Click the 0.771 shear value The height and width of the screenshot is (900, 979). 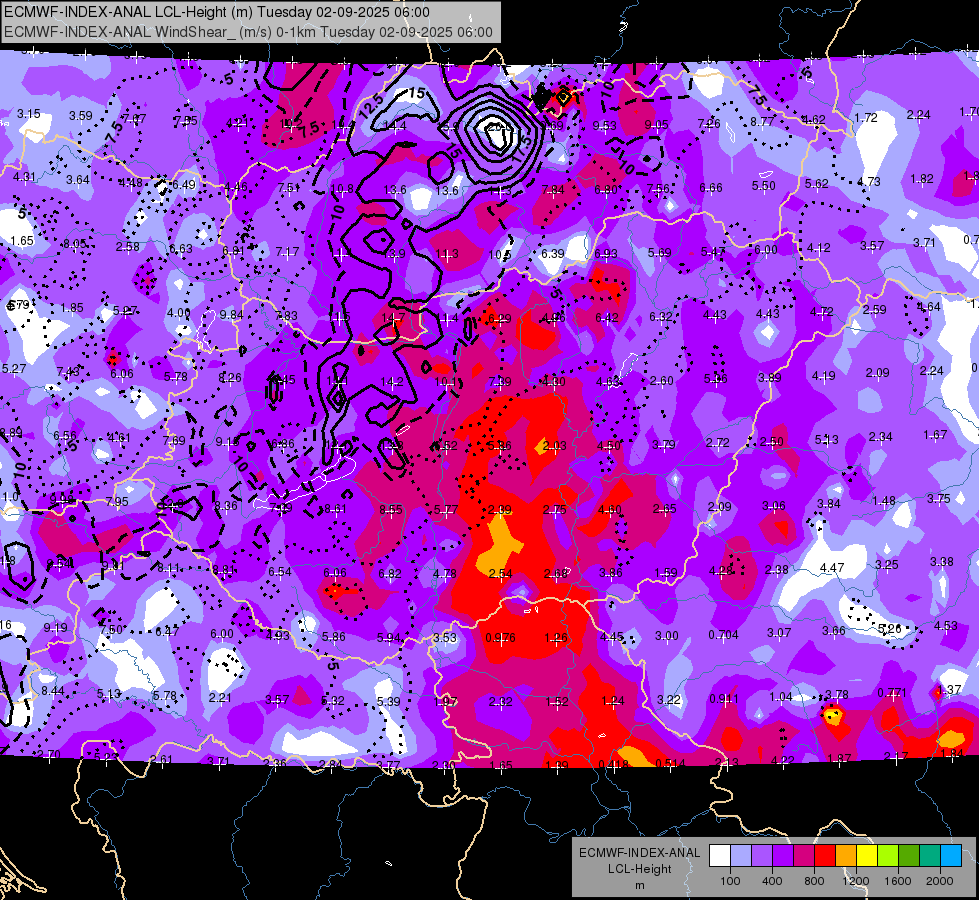coord(892,693)
